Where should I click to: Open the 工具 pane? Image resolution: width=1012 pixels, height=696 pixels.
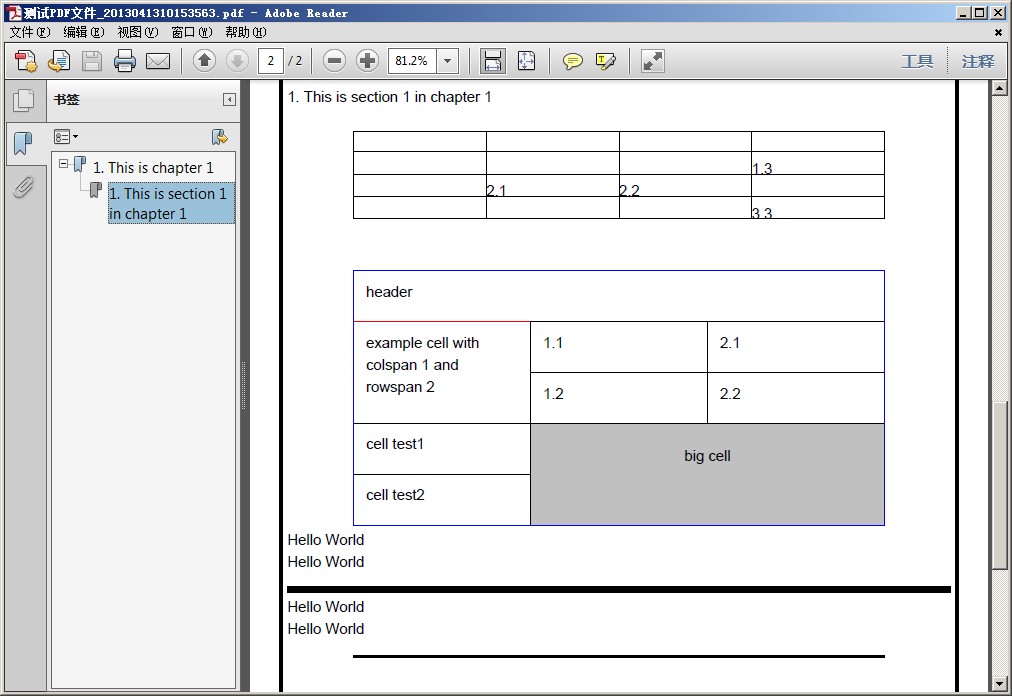tap(916, 61)
